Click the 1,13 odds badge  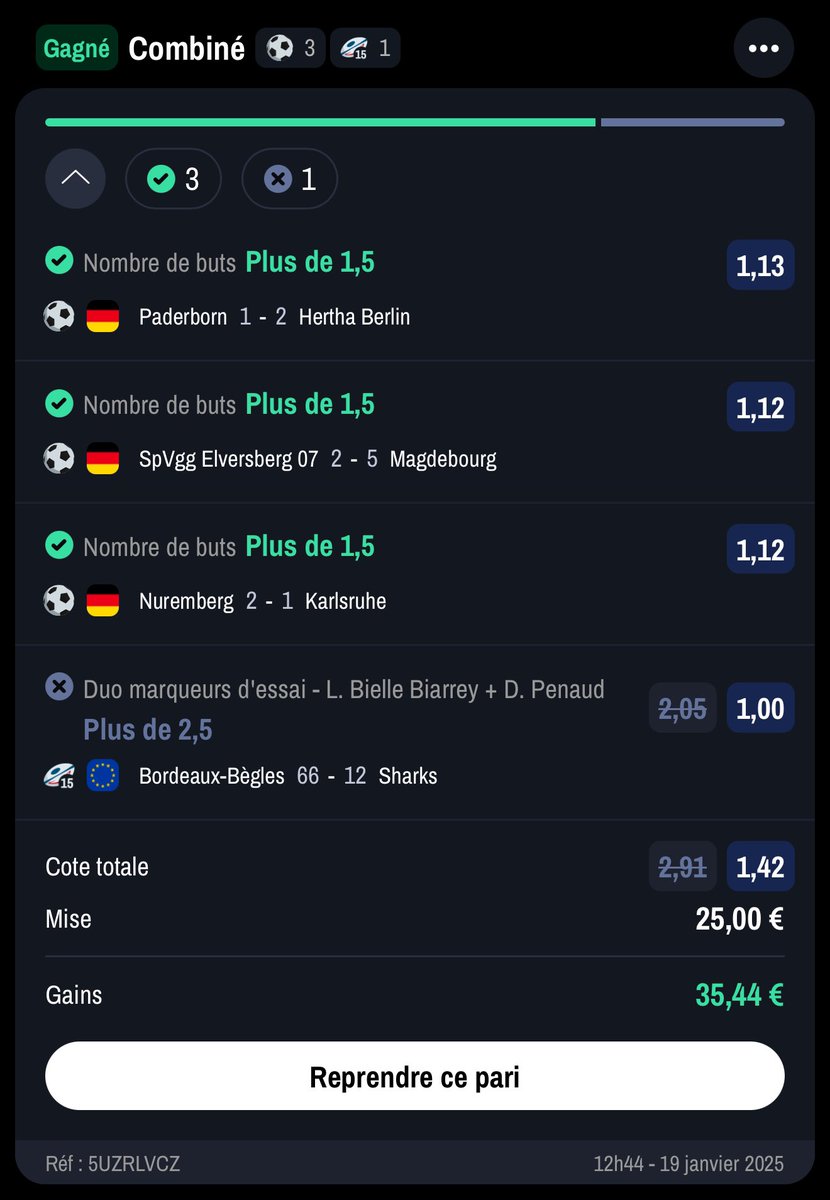(x=760, y=266)
